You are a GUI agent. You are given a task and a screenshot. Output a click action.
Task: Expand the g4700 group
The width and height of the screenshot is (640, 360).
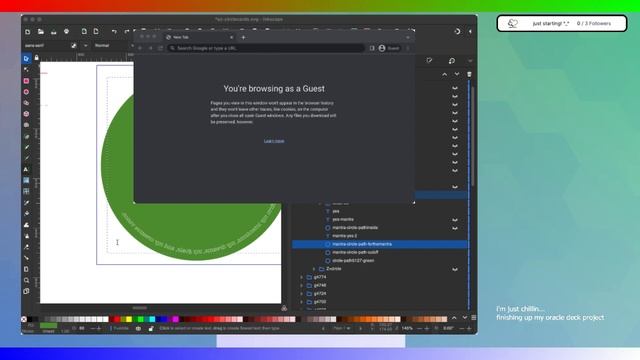(x=302, y=302)
